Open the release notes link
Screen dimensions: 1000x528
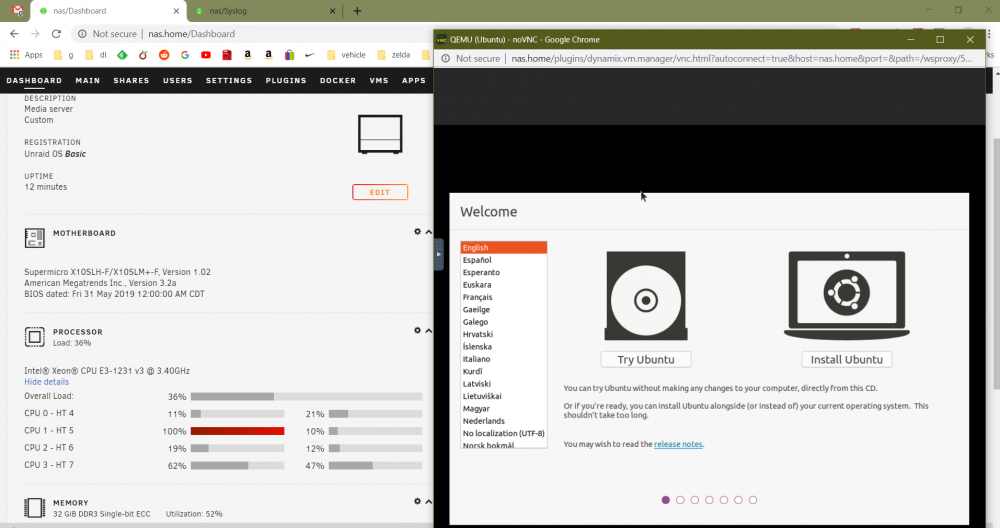pyautogui.click(x=678, y=444)
